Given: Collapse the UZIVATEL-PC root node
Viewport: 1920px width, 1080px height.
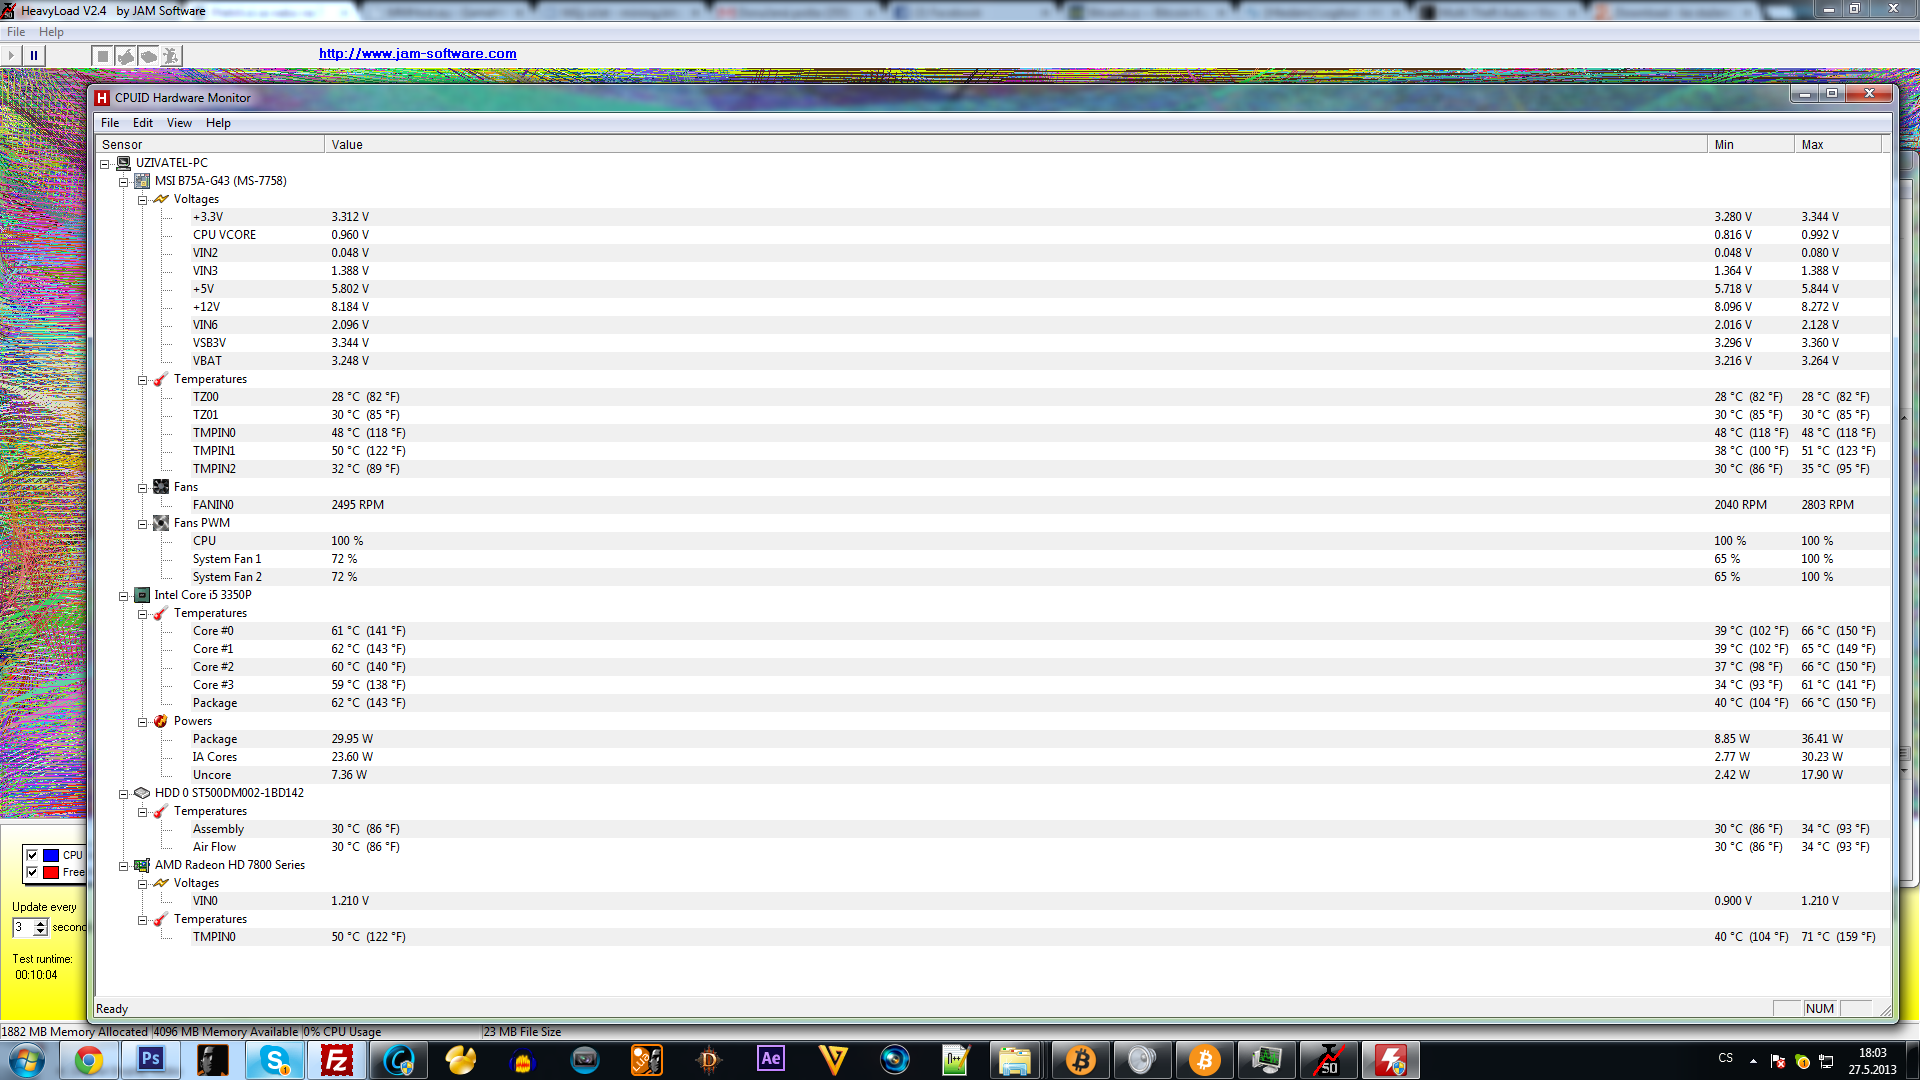Looking at the screenshot, I should tap(104, 163).
